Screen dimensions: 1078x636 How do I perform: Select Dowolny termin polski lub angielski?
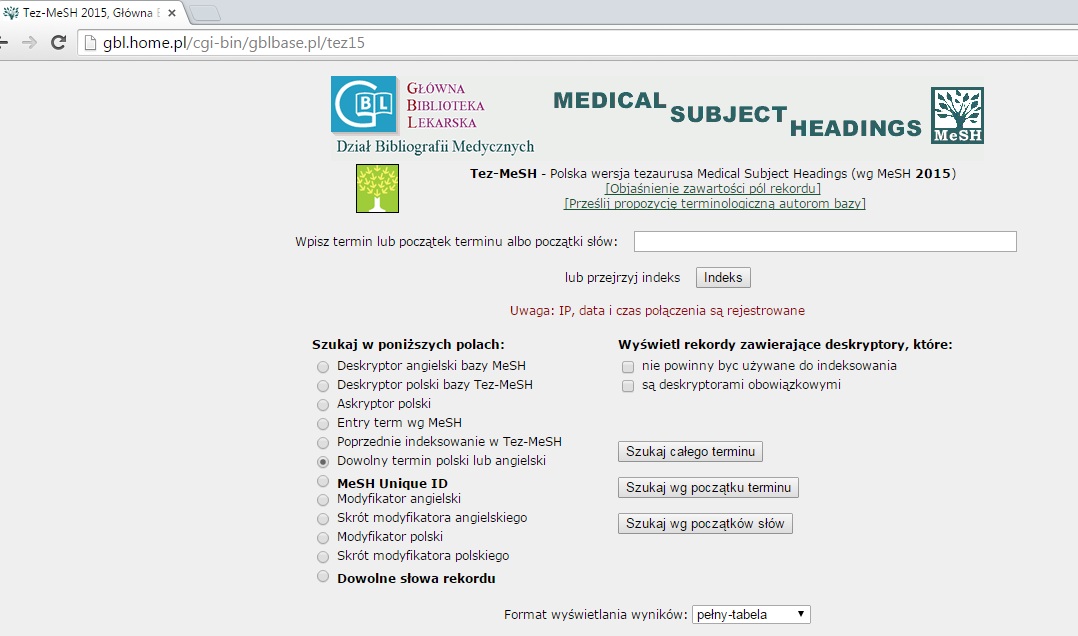pyautogui.click(x=323, y=462)
